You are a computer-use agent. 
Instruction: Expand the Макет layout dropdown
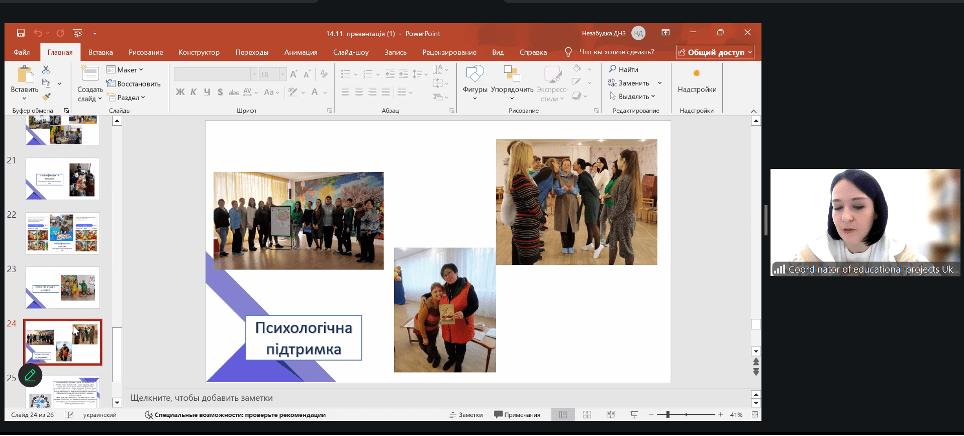(x=126, y=70)
